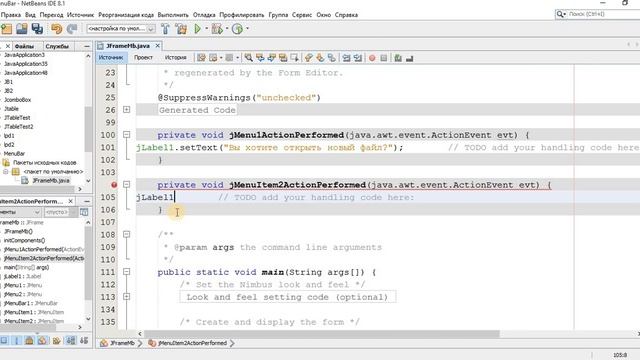Click the error marker beside line 104

point(114,185)
